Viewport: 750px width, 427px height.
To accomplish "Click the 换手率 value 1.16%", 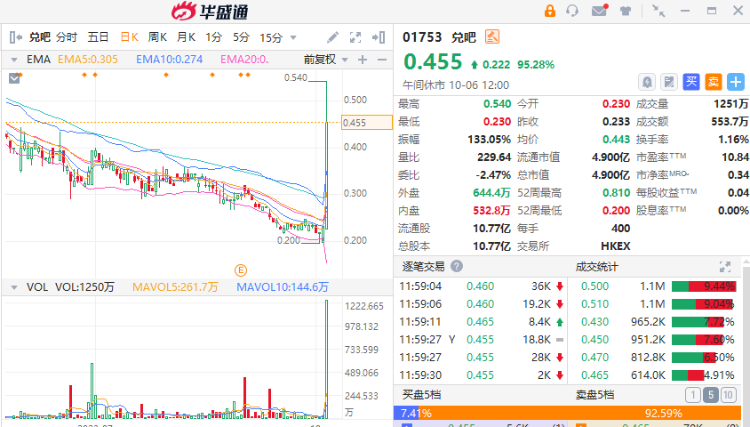I will tap(733, 140).
